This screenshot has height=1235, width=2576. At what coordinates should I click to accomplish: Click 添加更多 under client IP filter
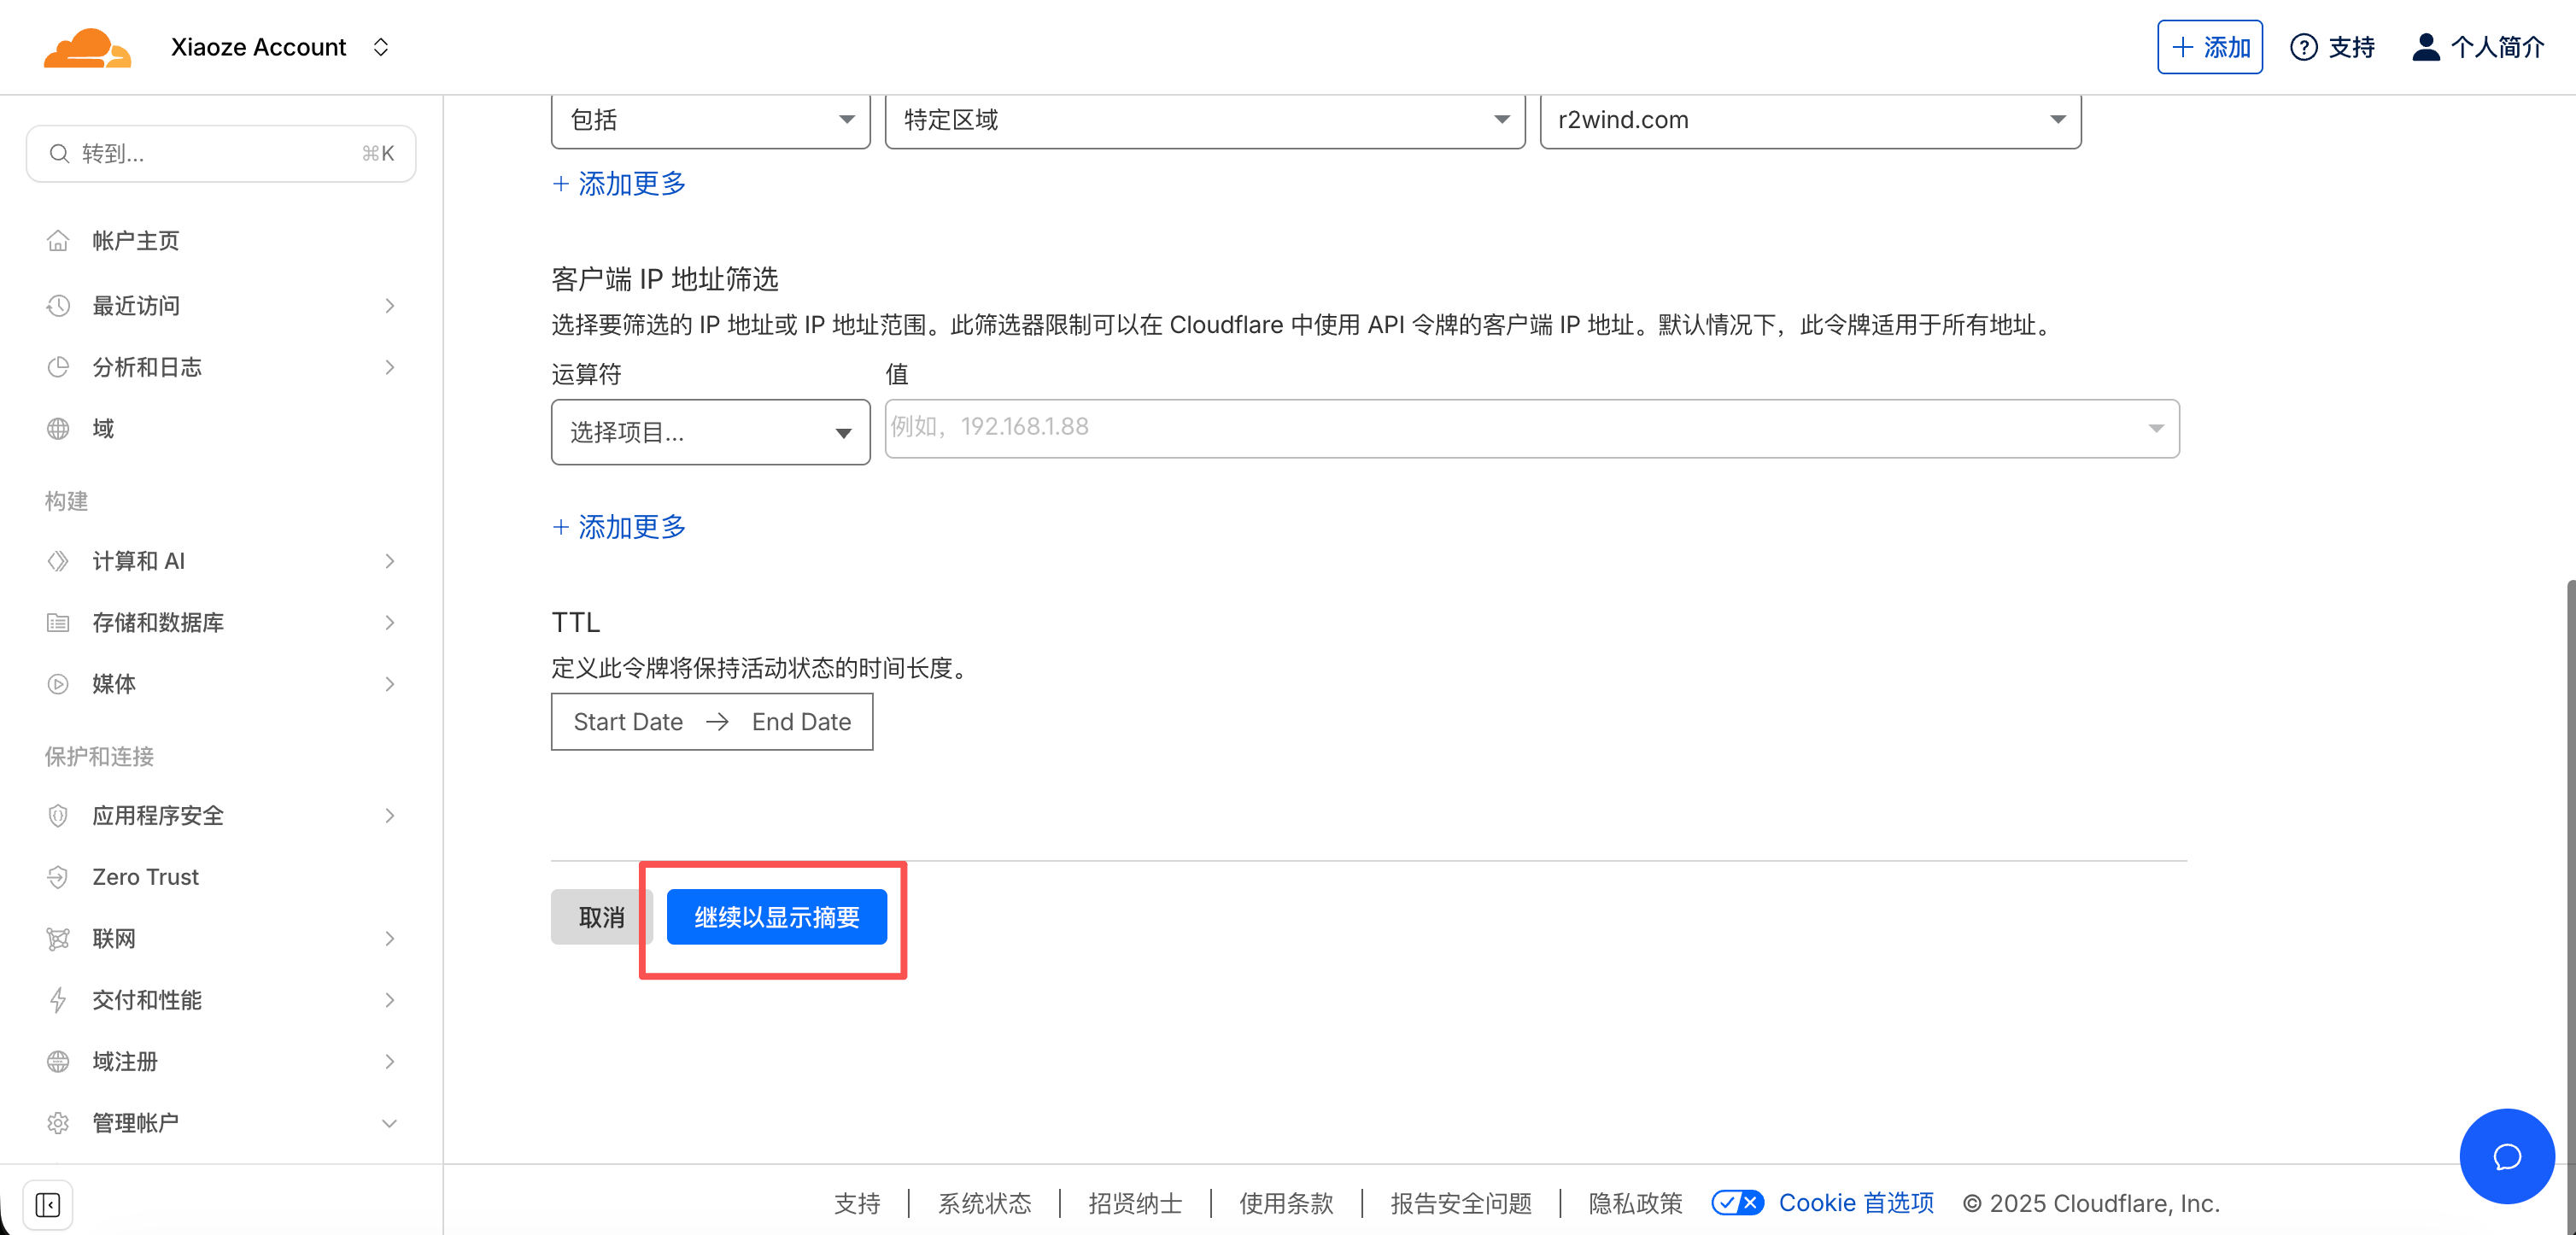(x=618, y=527)
